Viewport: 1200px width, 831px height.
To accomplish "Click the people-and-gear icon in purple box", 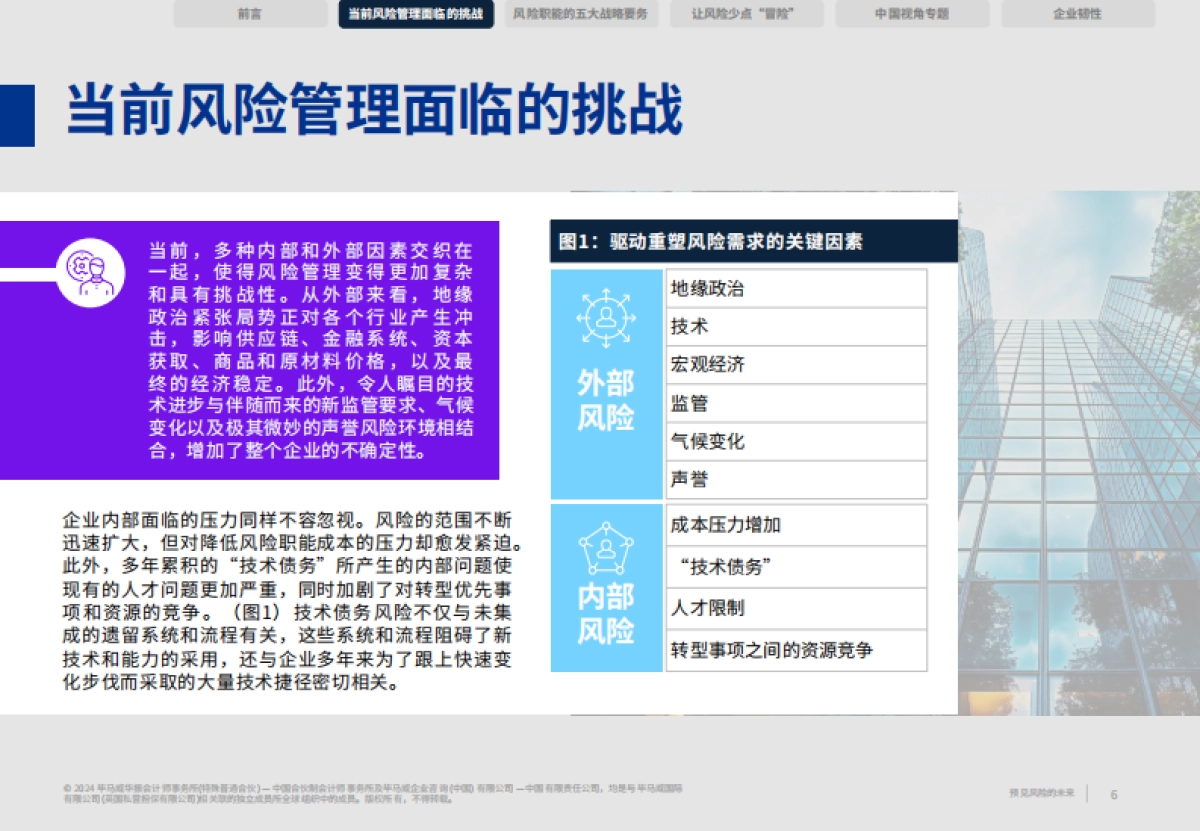I will [90, 272].
